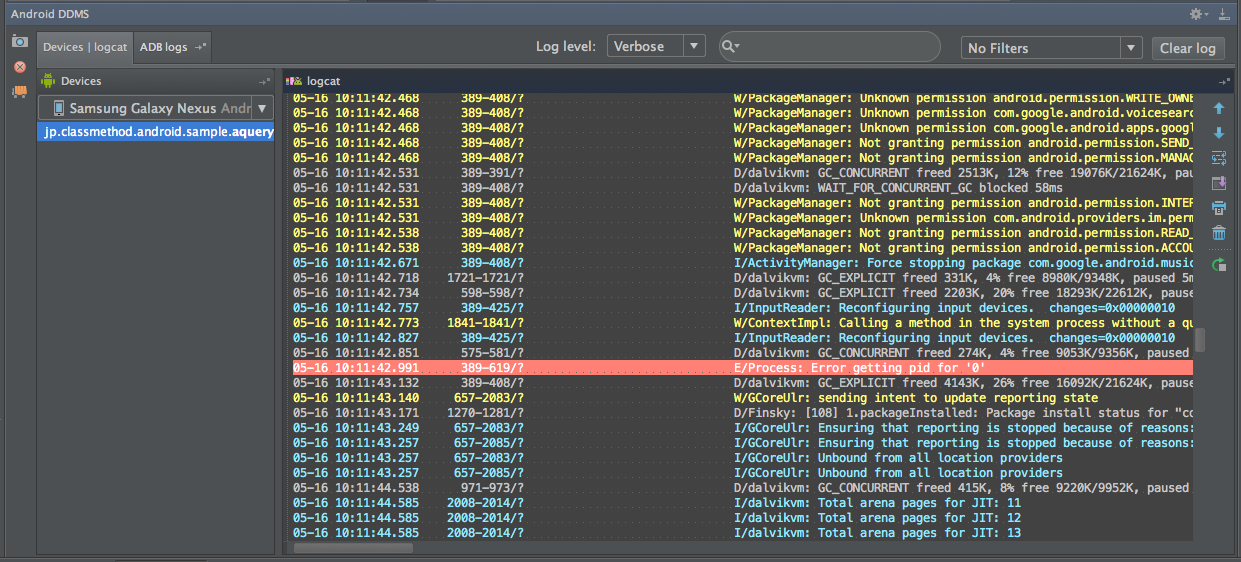Toggle soft wraps in logcat

click(x=1218, y=158)
